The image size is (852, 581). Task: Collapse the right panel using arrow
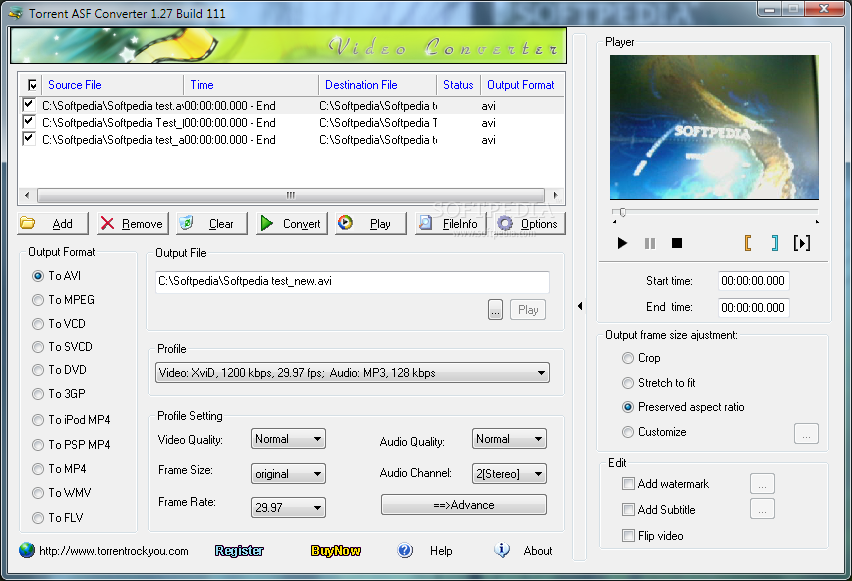tap(580, 306)
